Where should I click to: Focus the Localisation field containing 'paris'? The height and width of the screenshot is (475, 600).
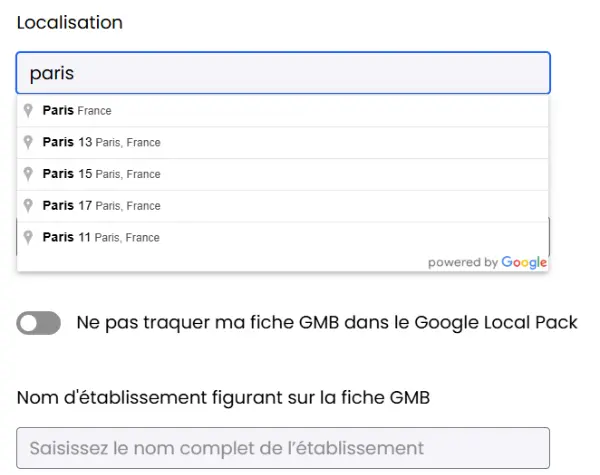(x=283, y=73)
